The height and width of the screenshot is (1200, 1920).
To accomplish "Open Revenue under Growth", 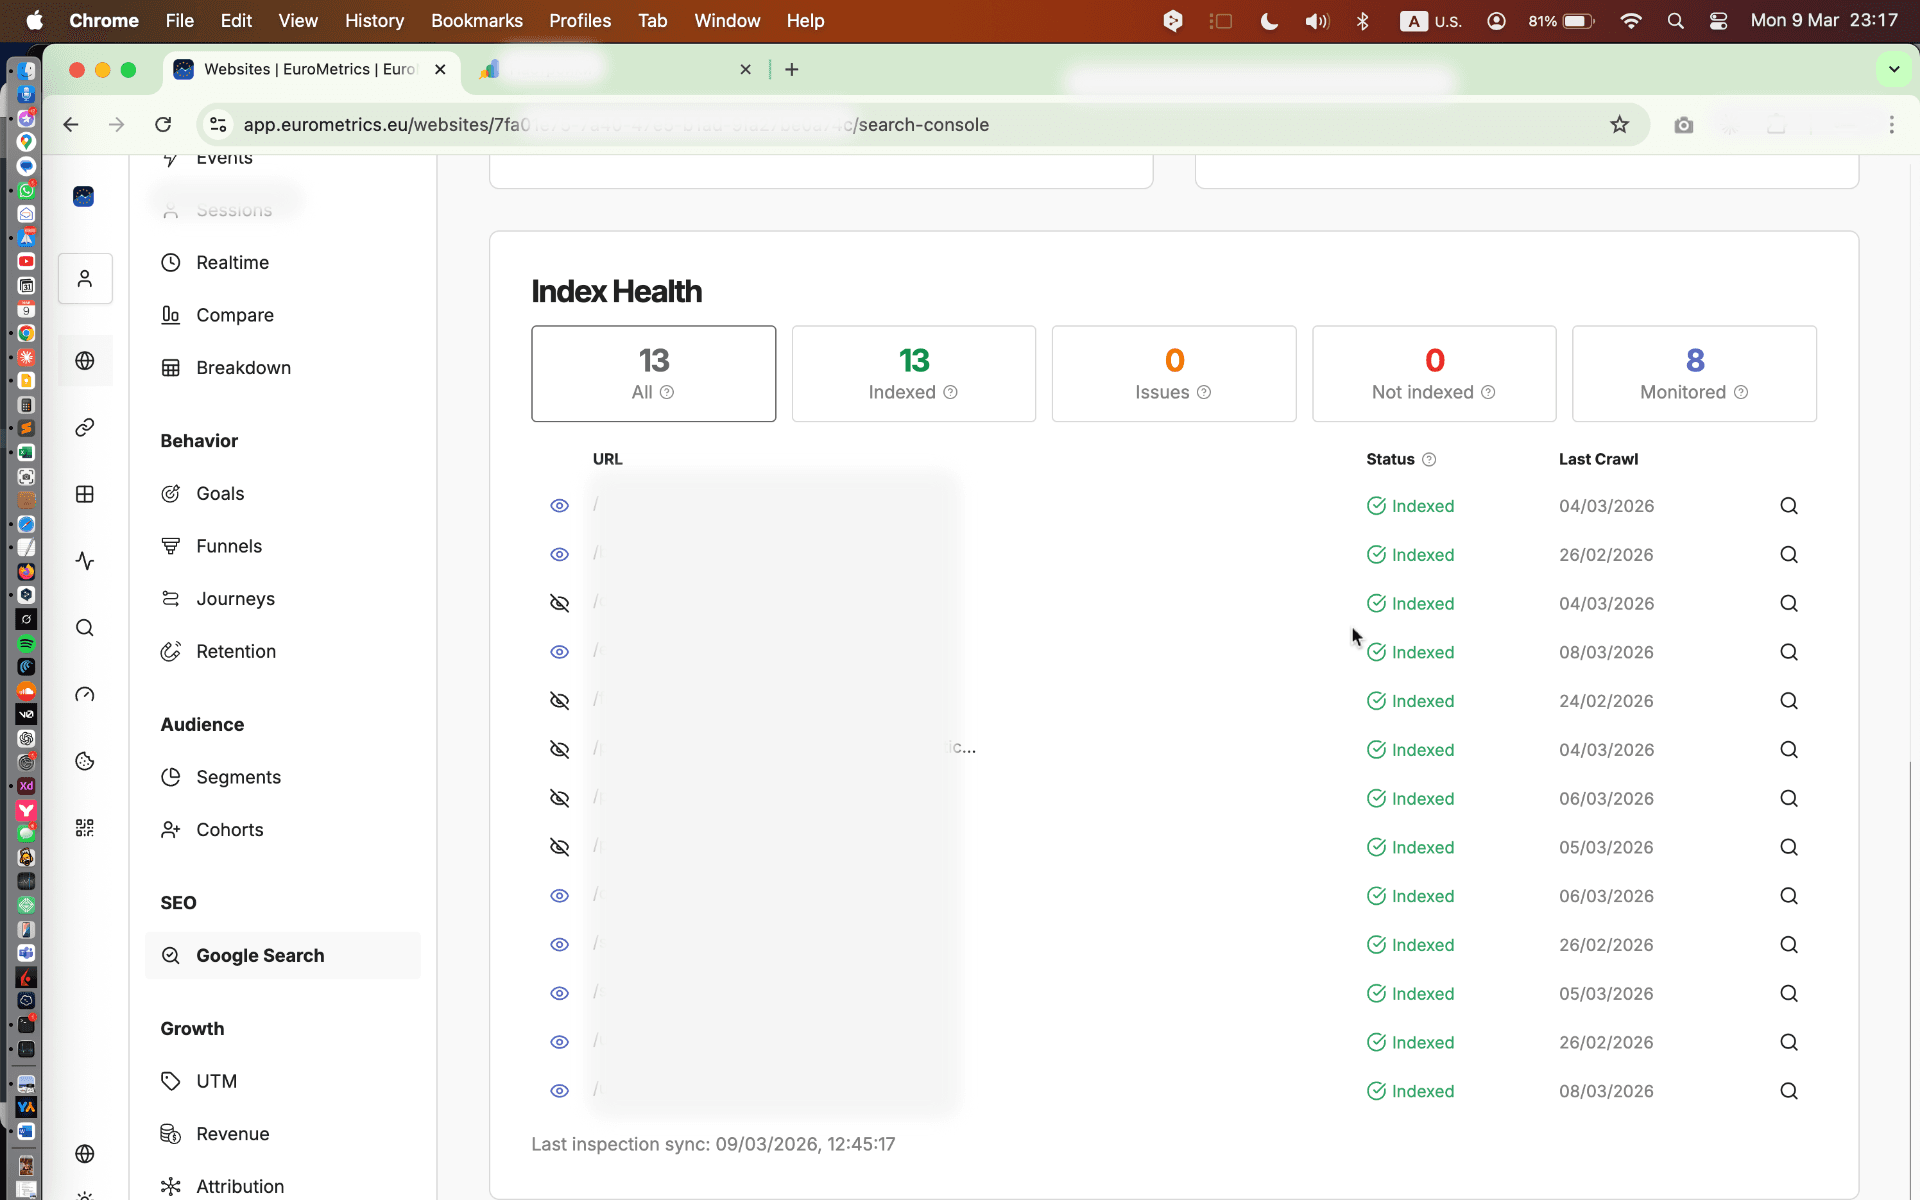I will tap(283, 1133).
